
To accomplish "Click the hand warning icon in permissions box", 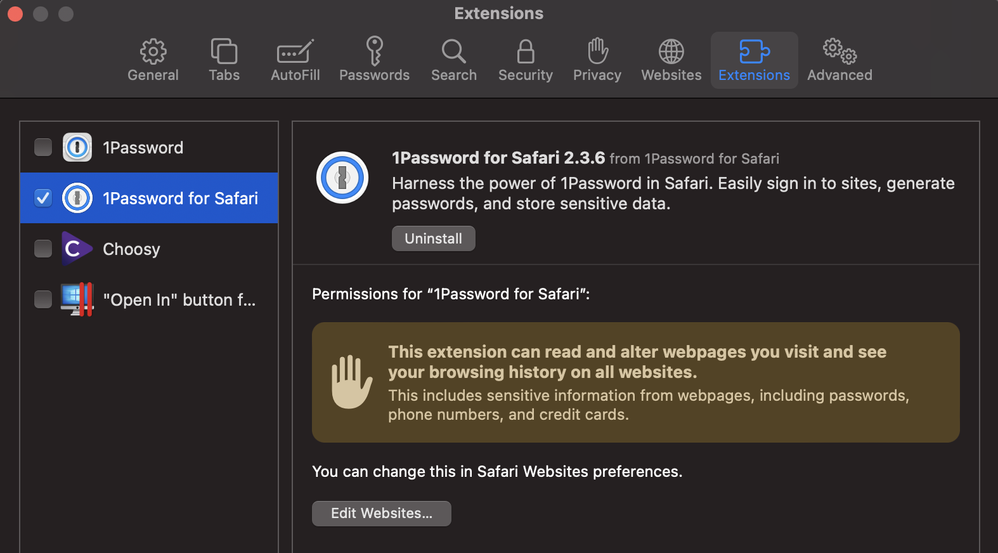I will coord(351,382).
